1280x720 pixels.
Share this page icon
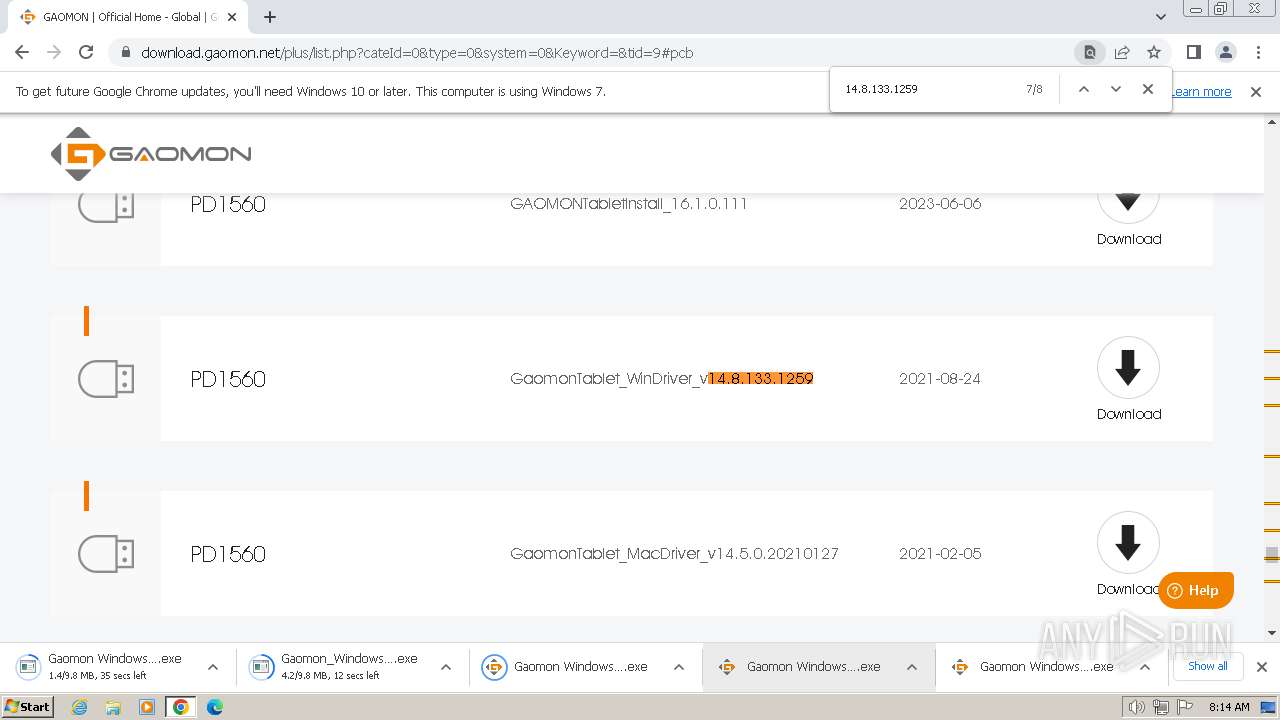pos(1122,52)
